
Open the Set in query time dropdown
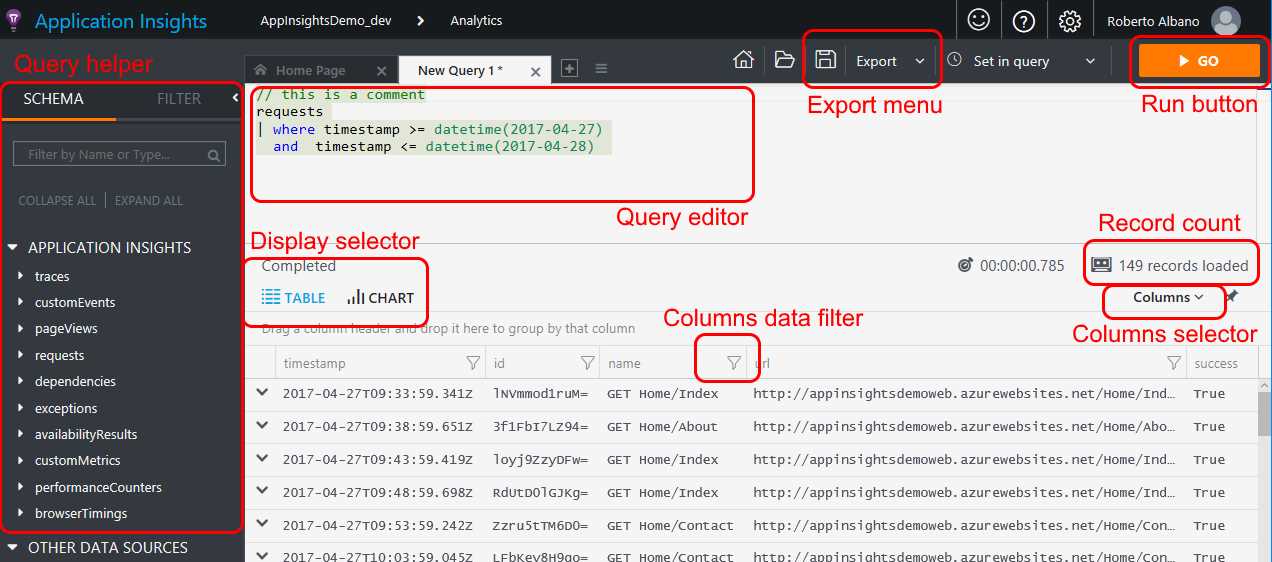click(x=1022, y=61)
